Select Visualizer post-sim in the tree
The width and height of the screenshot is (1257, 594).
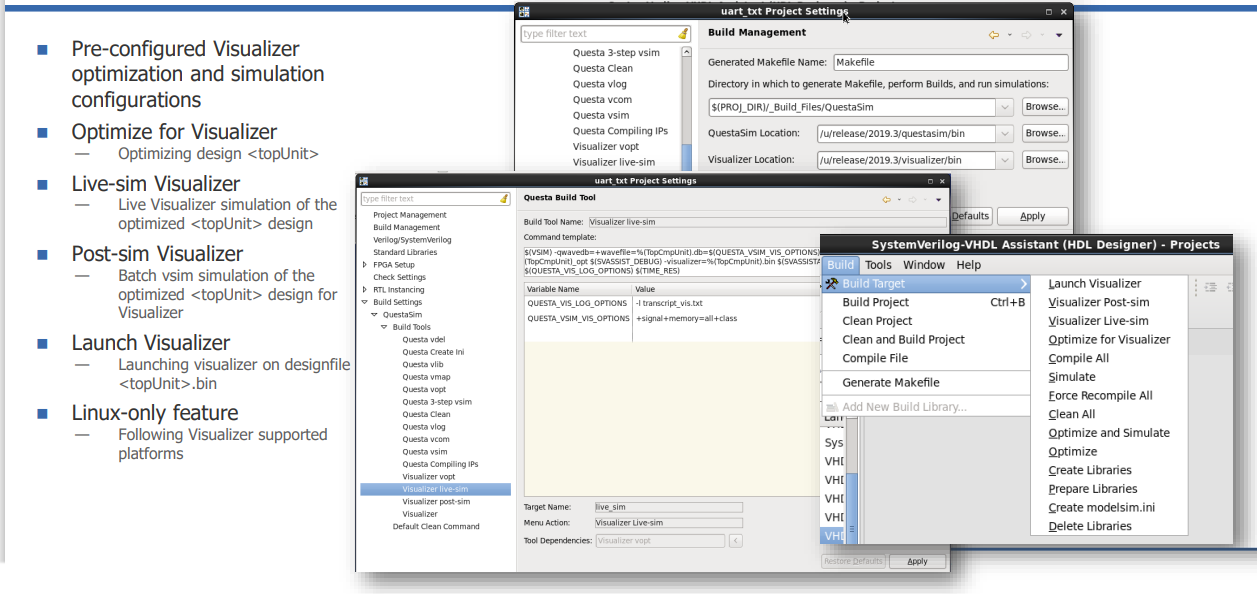click(x=436, y=502)
